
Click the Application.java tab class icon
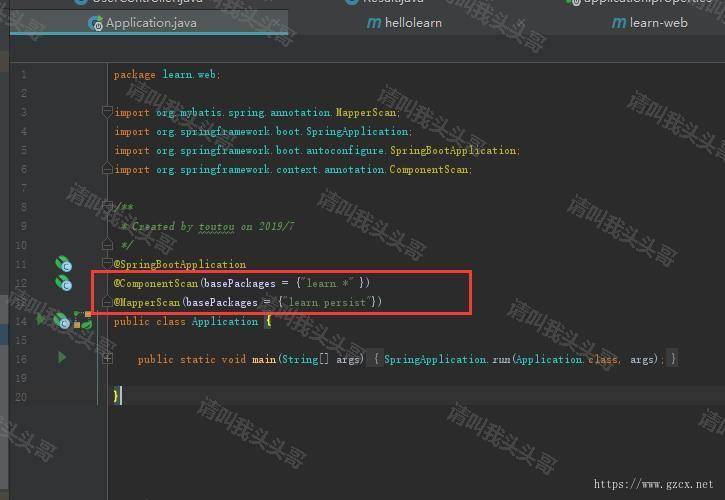(95, 23)
